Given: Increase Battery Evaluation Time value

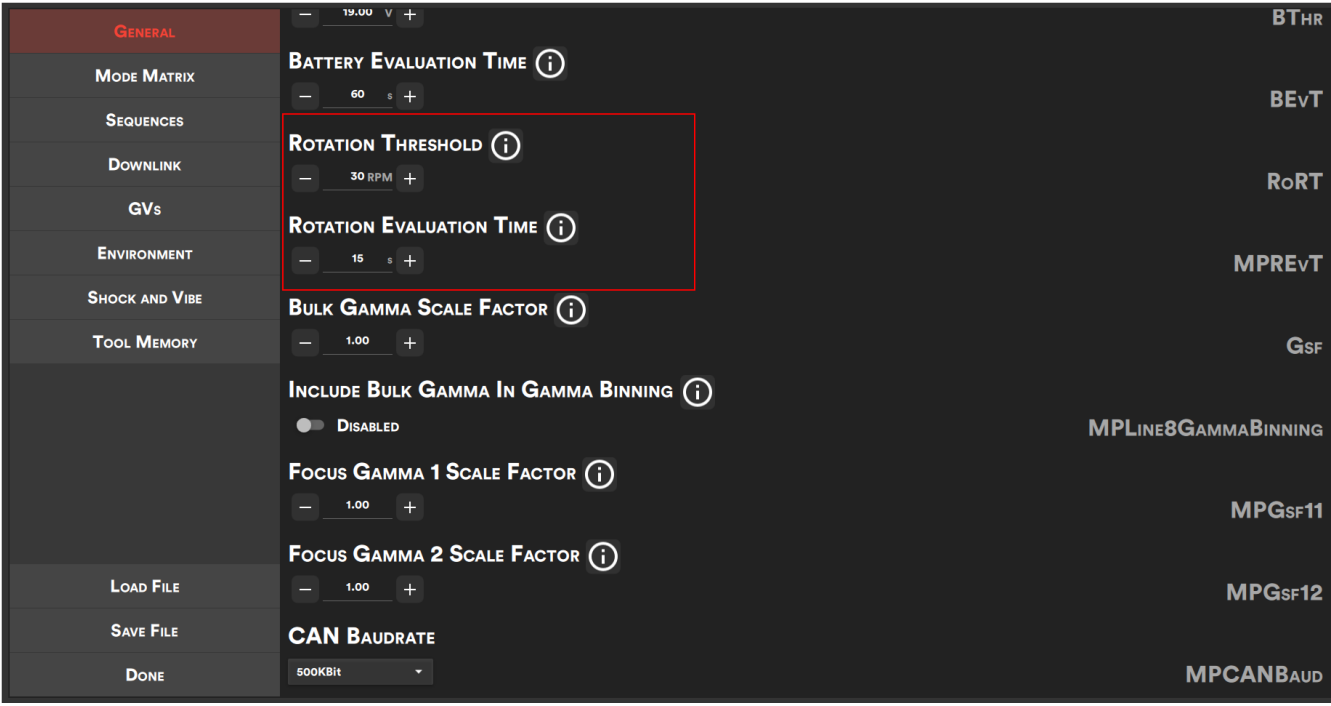Looking at the screenshot, I should coord(410,97).
